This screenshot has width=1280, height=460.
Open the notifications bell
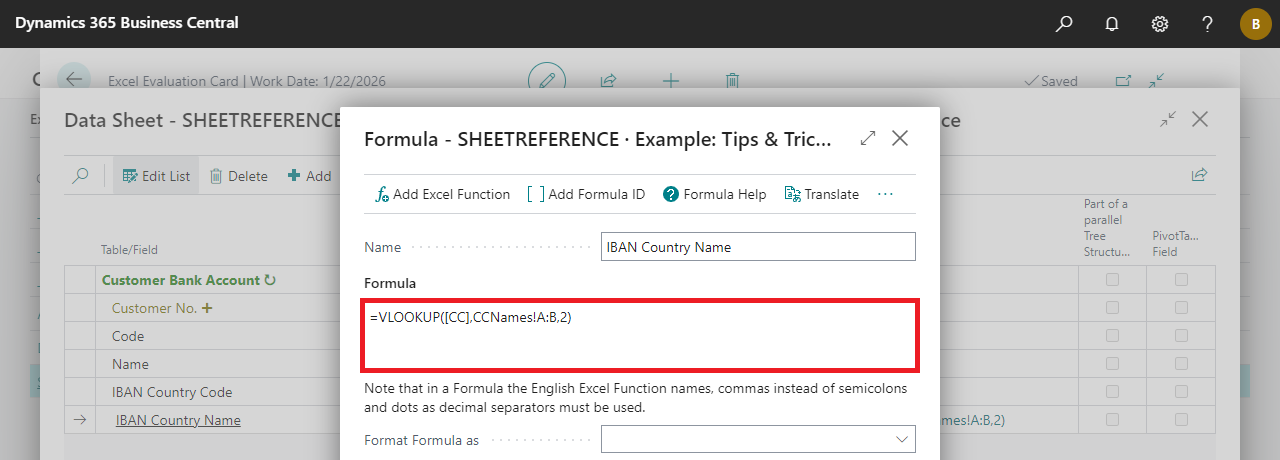(1112, 24)
